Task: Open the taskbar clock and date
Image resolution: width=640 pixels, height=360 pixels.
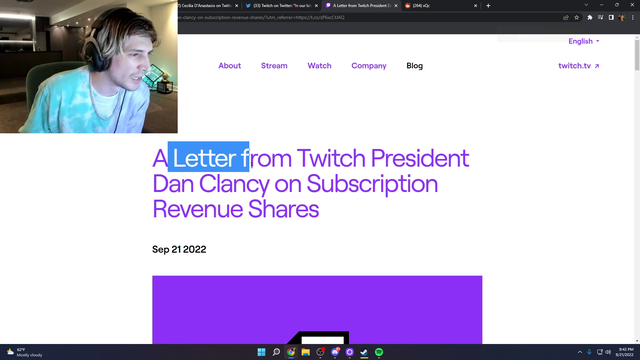Action: coord(626,352)
